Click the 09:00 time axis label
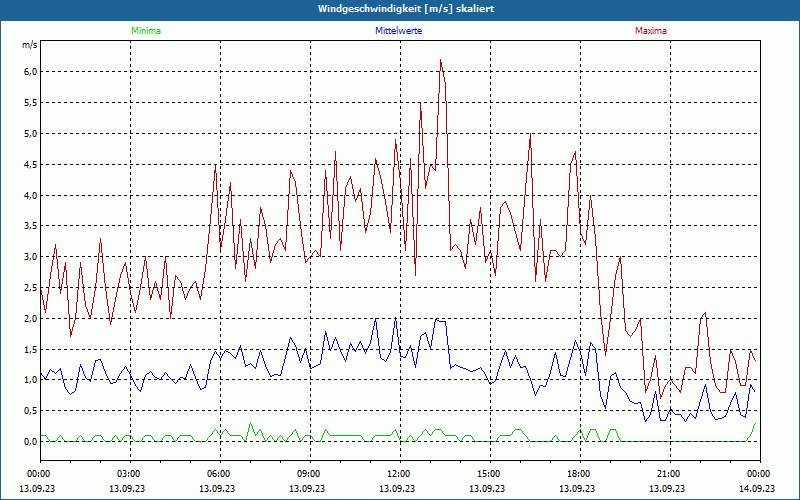This screenshot has width=800, height=500. [310, 474]
